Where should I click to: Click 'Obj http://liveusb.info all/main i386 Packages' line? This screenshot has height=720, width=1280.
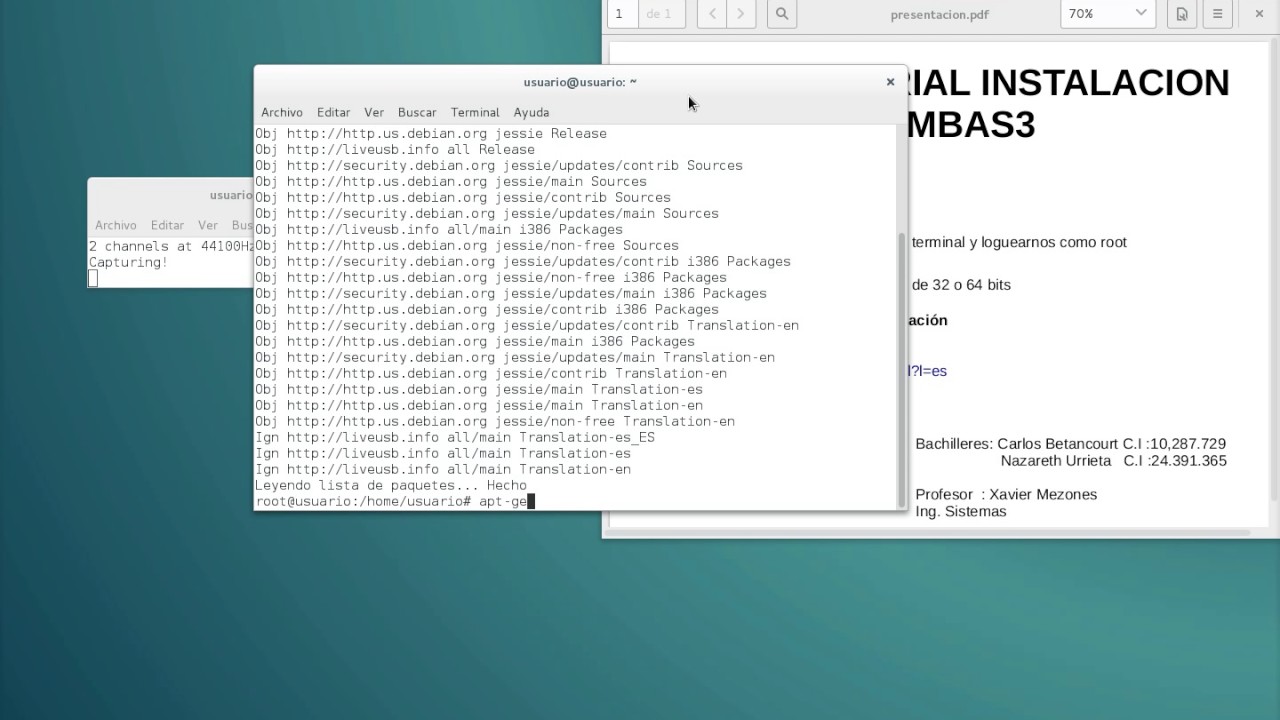tap(439, 229)
